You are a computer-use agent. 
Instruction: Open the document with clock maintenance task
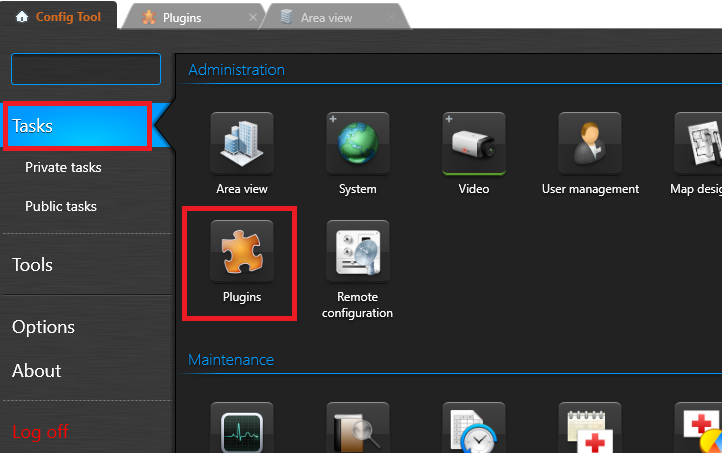coord(474,428)
